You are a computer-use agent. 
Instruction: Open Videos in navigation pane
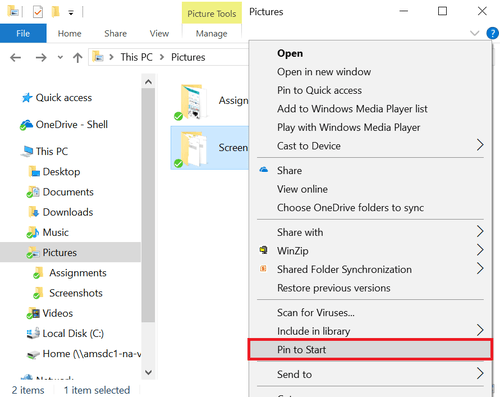[x=57, y=313]
